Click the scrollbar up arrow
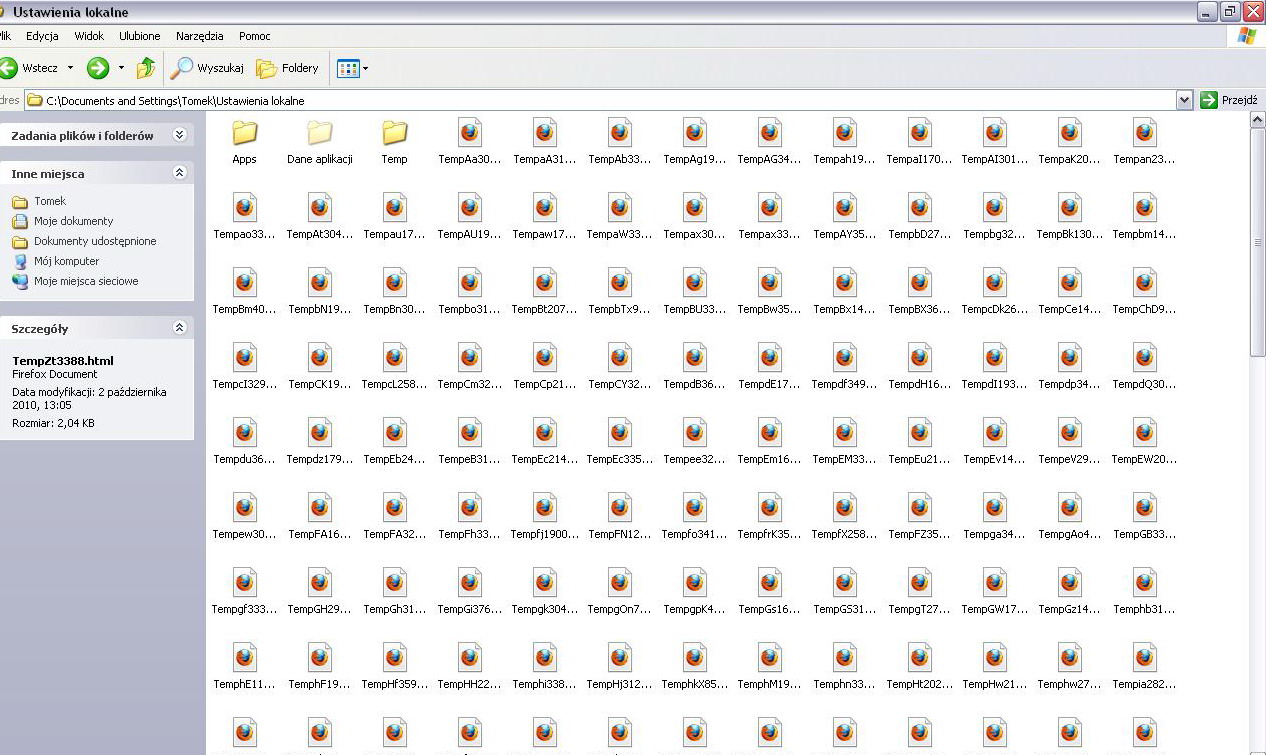The width and height of the screenshot is (1266, 755). point(1258,120)
